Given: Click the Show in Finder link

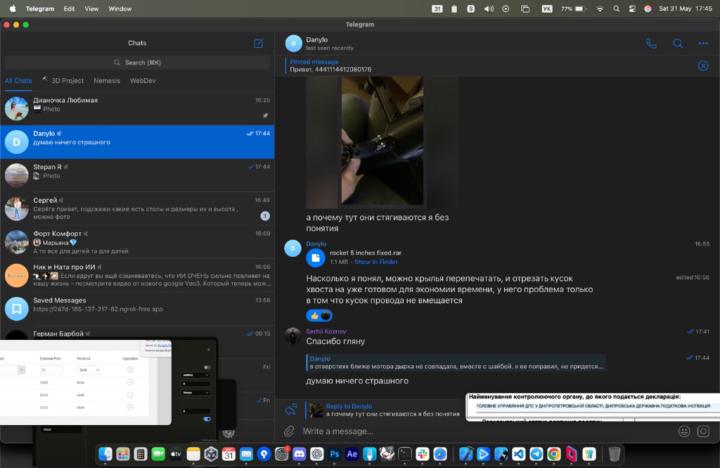Looking at the screenshot, I should point(376,262).
